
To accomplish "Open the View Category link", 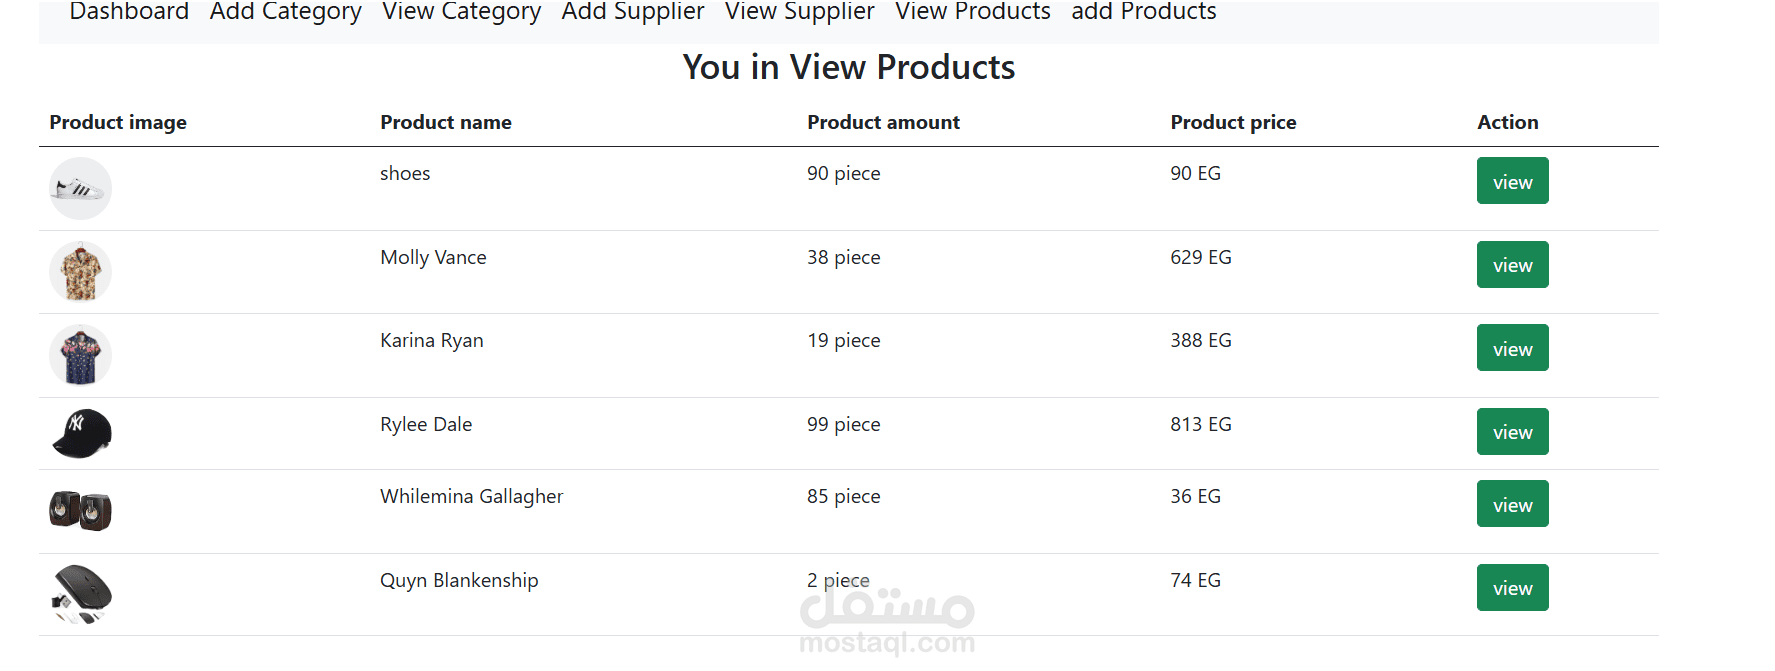I will (x=461, y=12).
